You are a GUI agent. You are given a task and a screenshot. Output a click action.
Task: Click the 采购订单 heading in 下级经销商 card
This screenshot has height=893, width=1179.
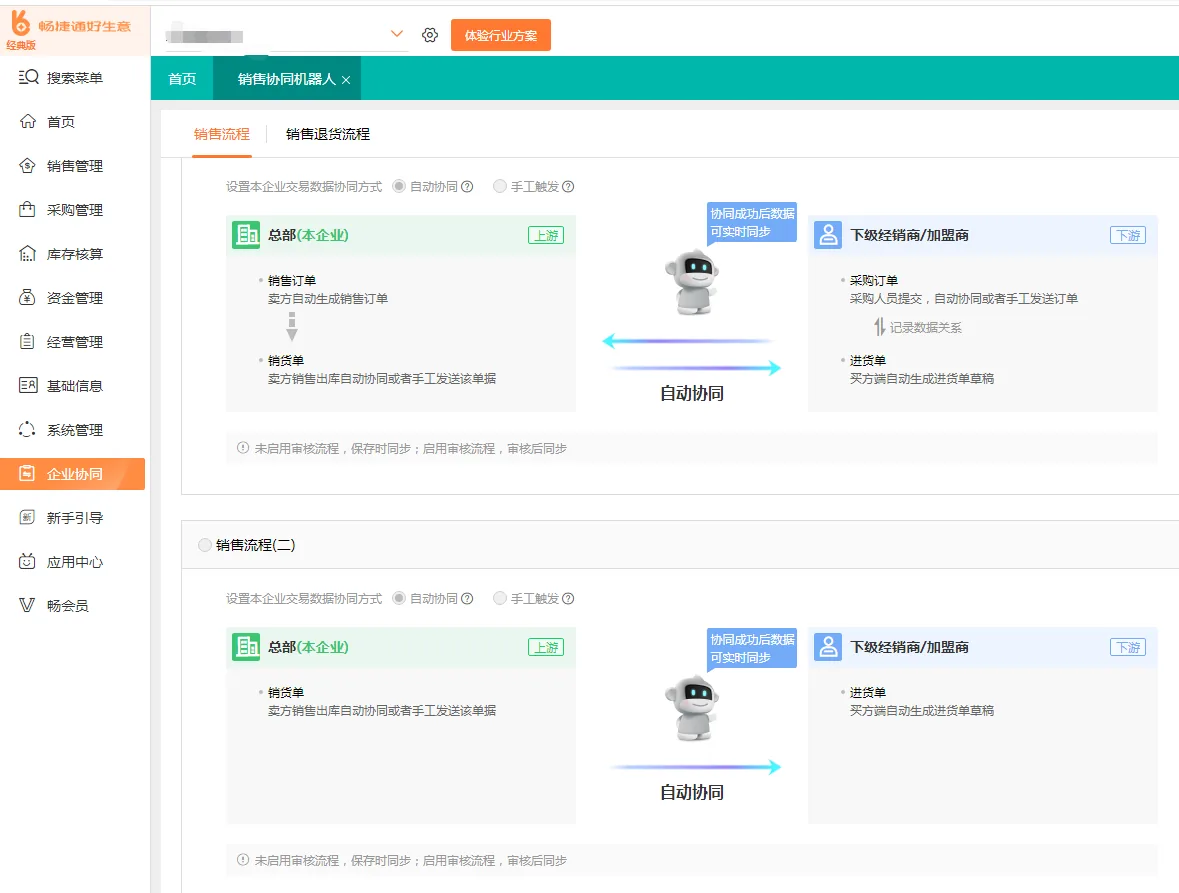pyautogui.click(x=874, y=280)
